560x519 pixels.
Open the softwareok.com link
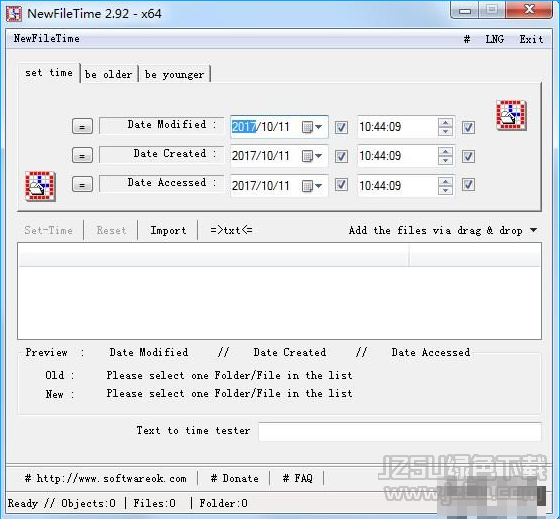tap(106, 478)
